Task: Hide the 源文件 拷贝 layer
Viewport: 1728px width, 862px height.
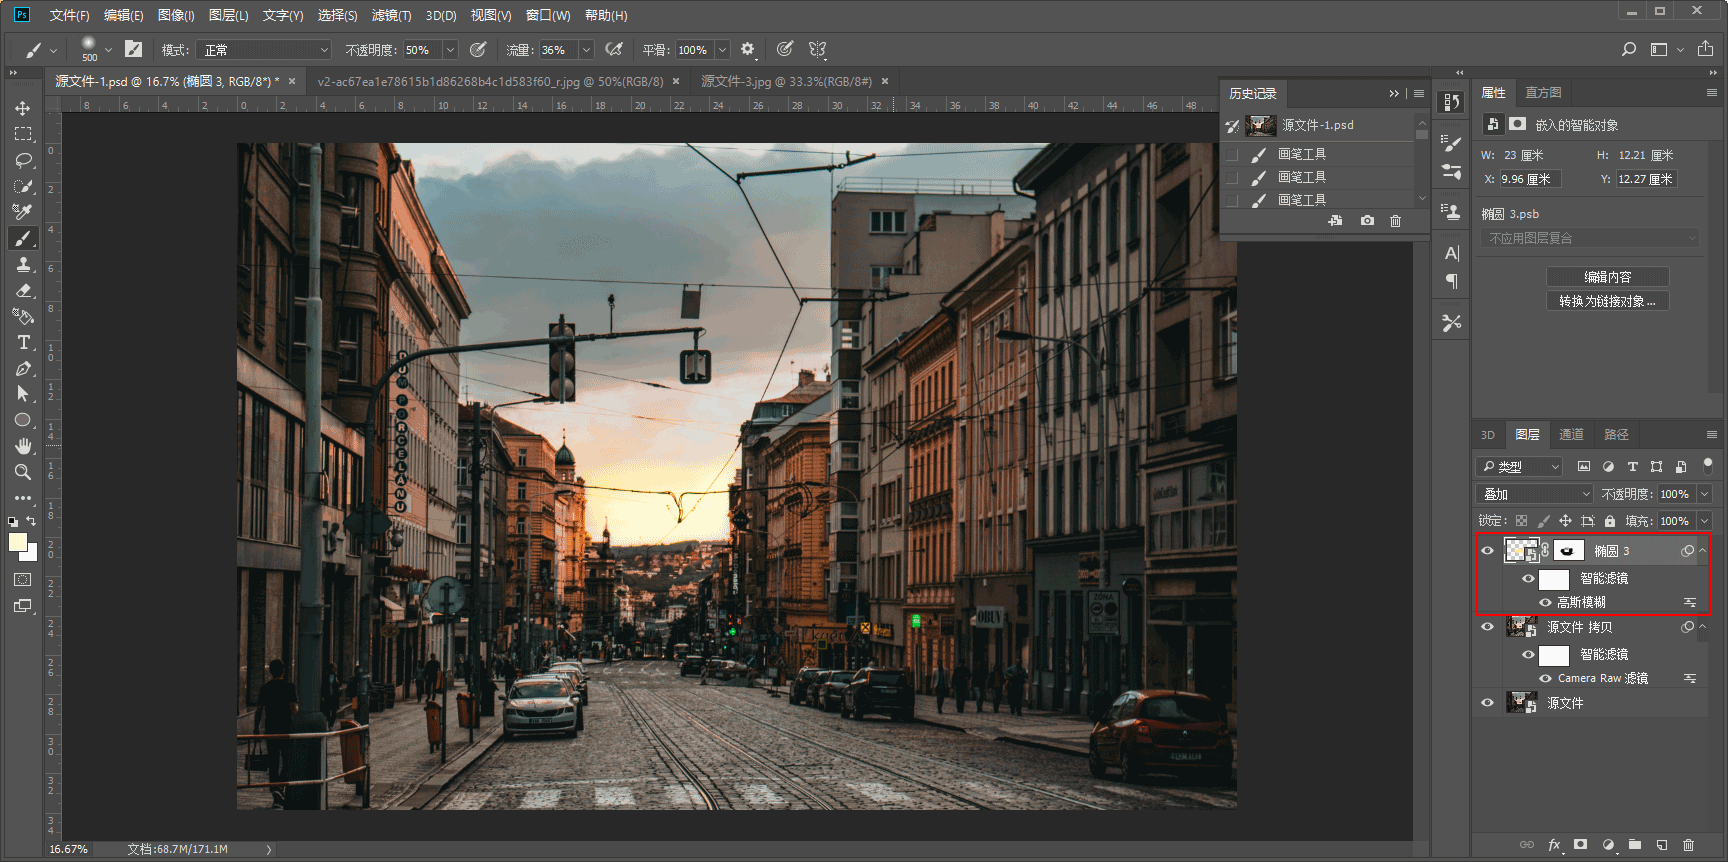Action: (x=1487, y=627)
